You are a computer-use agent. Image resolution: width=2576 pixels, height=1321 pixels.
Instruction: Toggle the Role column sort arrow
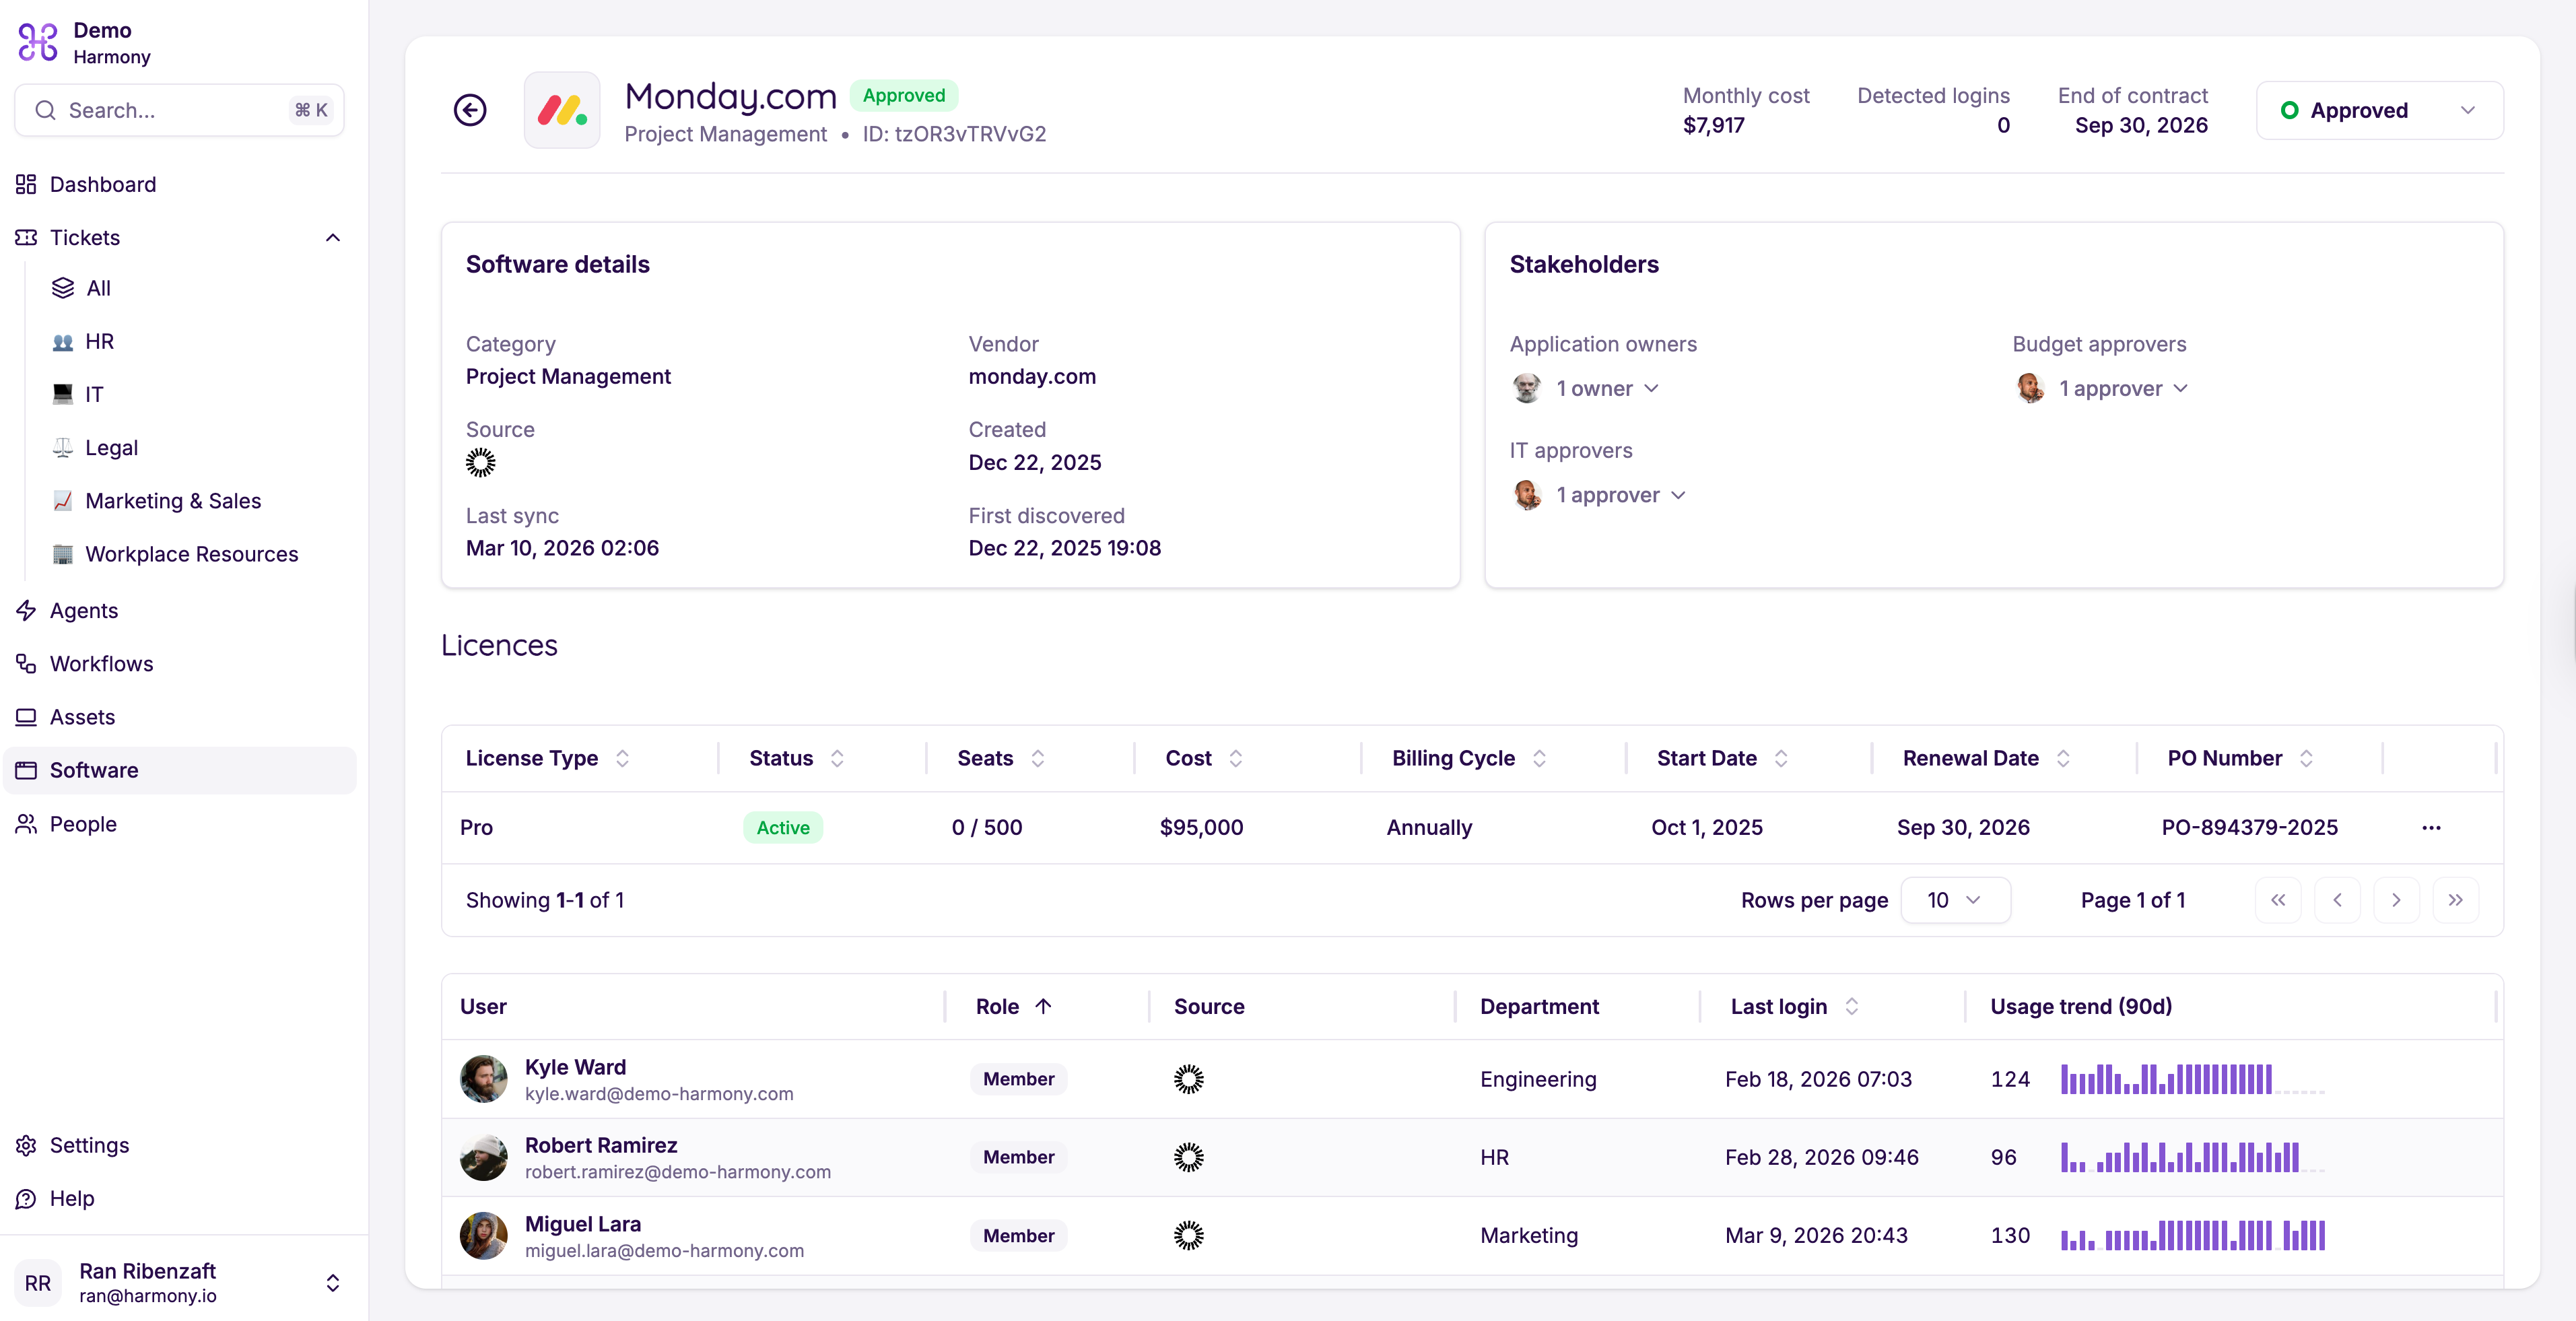[x=1043, y=1006]
